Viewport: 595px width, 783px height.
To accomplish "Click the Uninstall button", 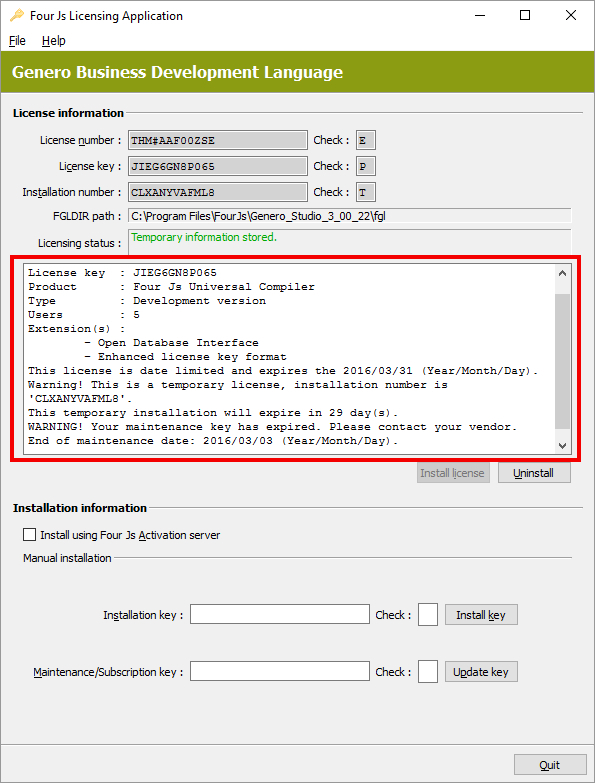I will pyautogui.click(x=534, y=473).
